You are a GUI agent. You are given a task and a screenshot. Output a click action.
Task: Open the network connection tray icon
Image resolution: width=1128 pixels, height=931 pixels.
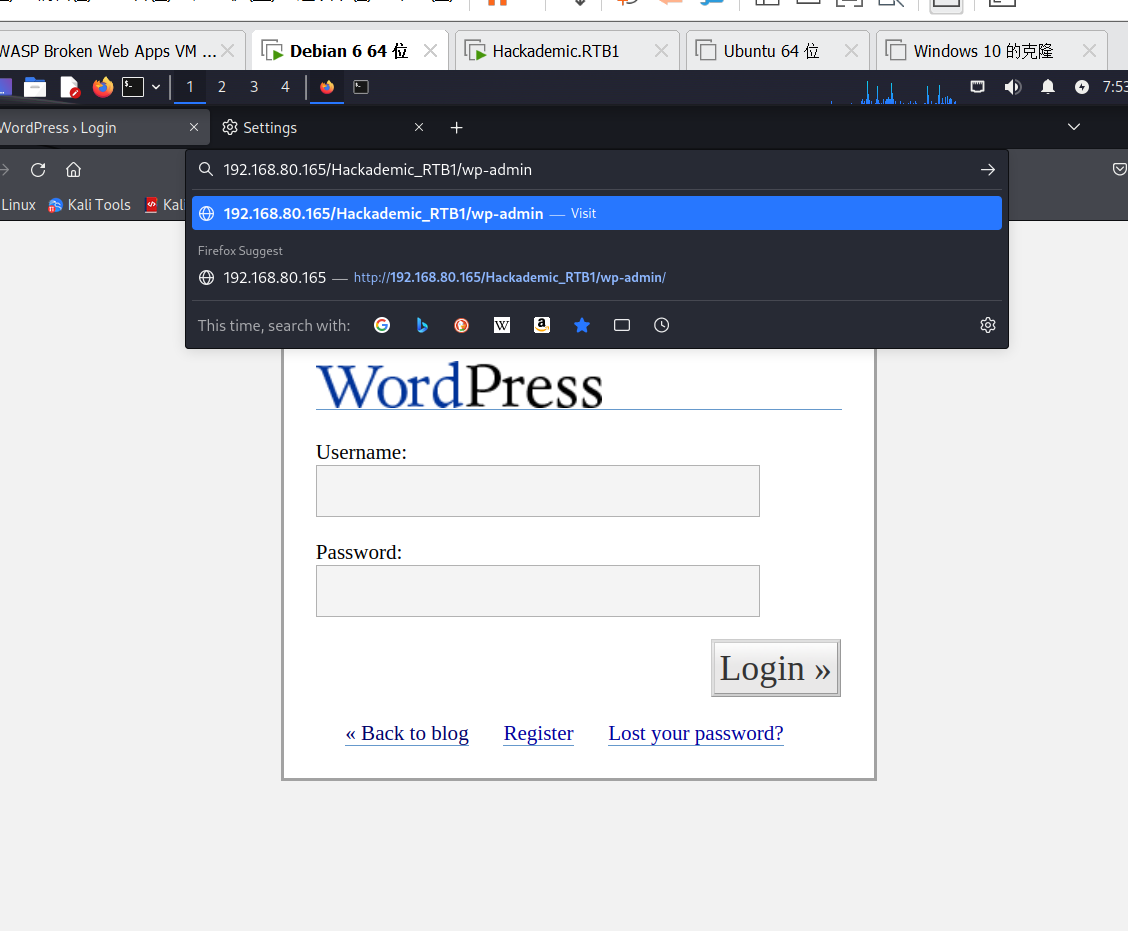977,87
